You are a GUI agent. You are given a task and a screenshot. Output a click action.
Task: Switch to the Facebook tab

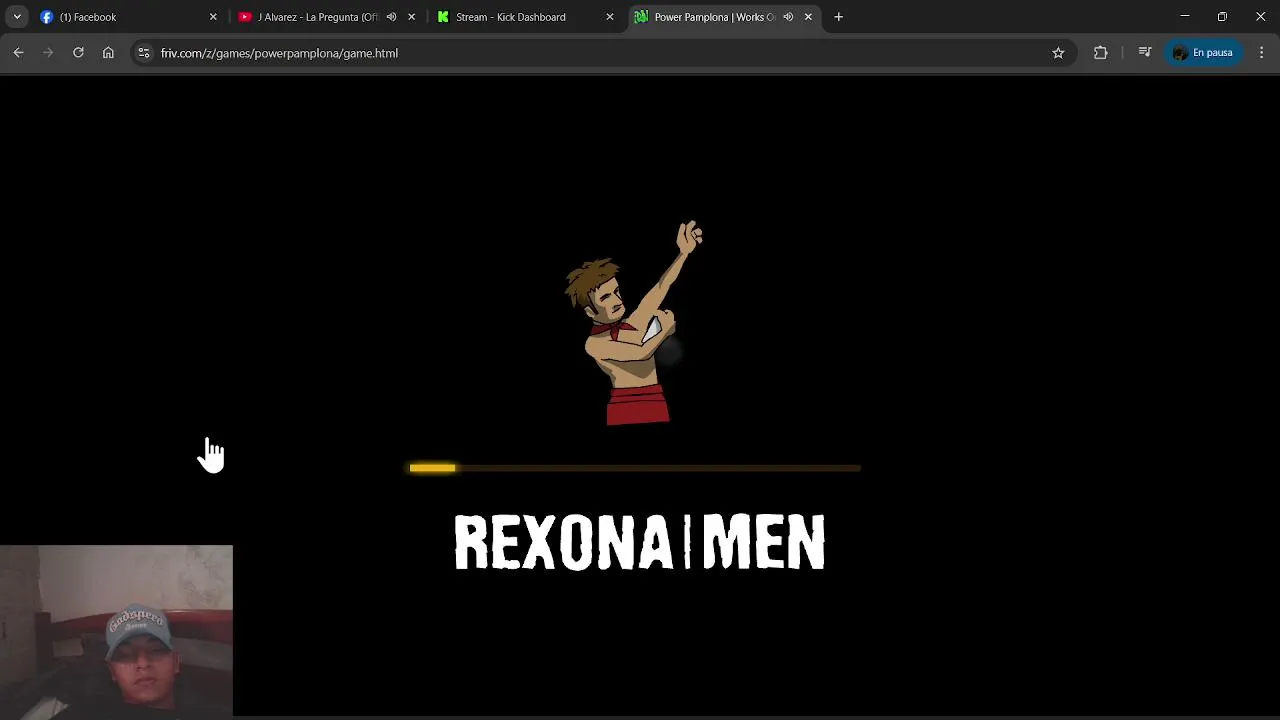[128, 17]
